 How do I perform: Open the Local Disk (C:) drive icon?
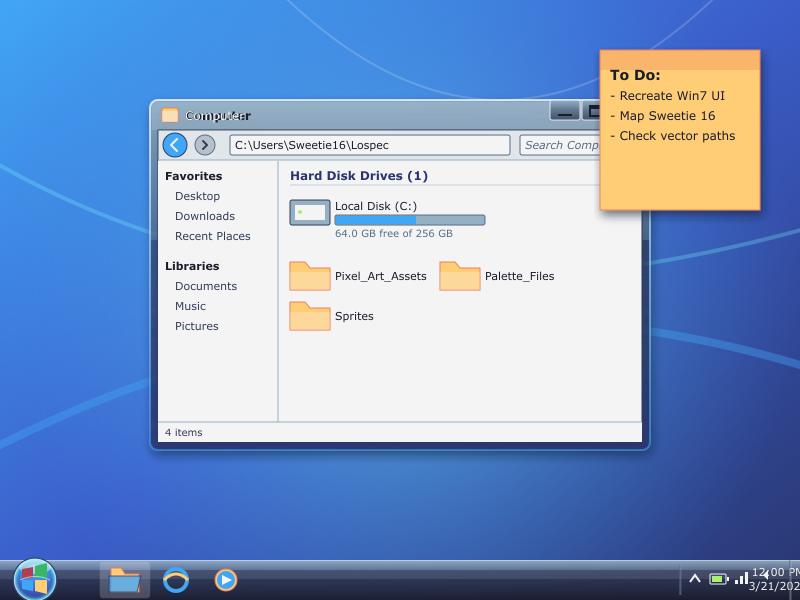pos(310,212)
